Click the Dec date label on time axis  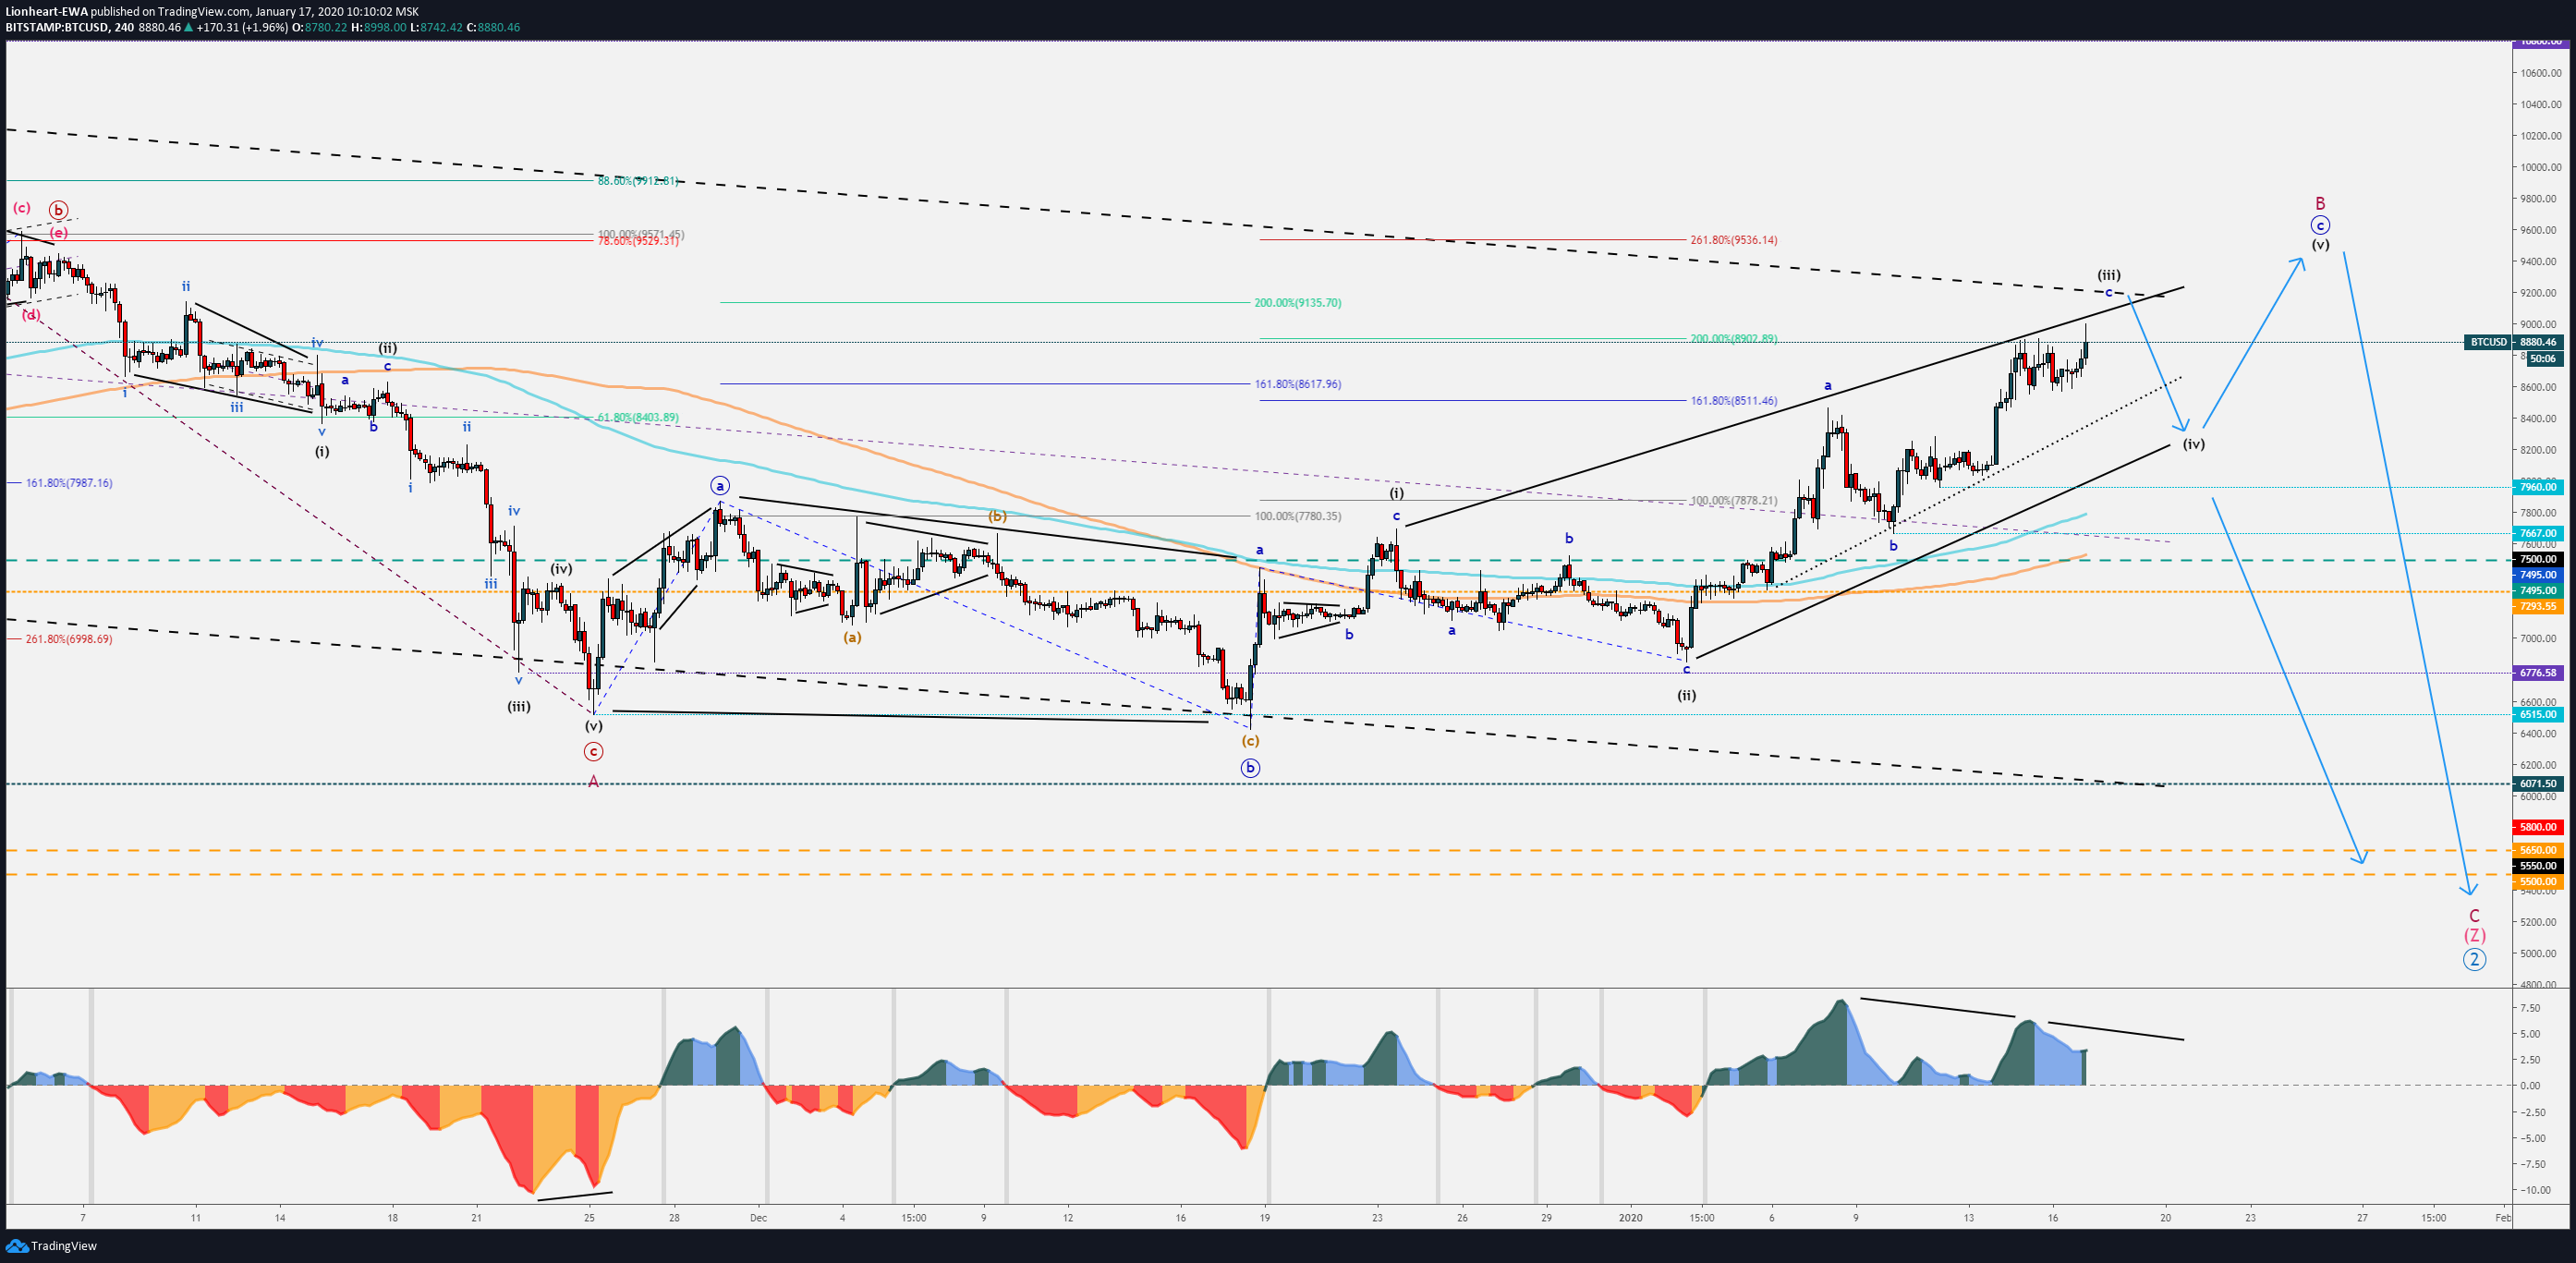(x=758, y=1218)
